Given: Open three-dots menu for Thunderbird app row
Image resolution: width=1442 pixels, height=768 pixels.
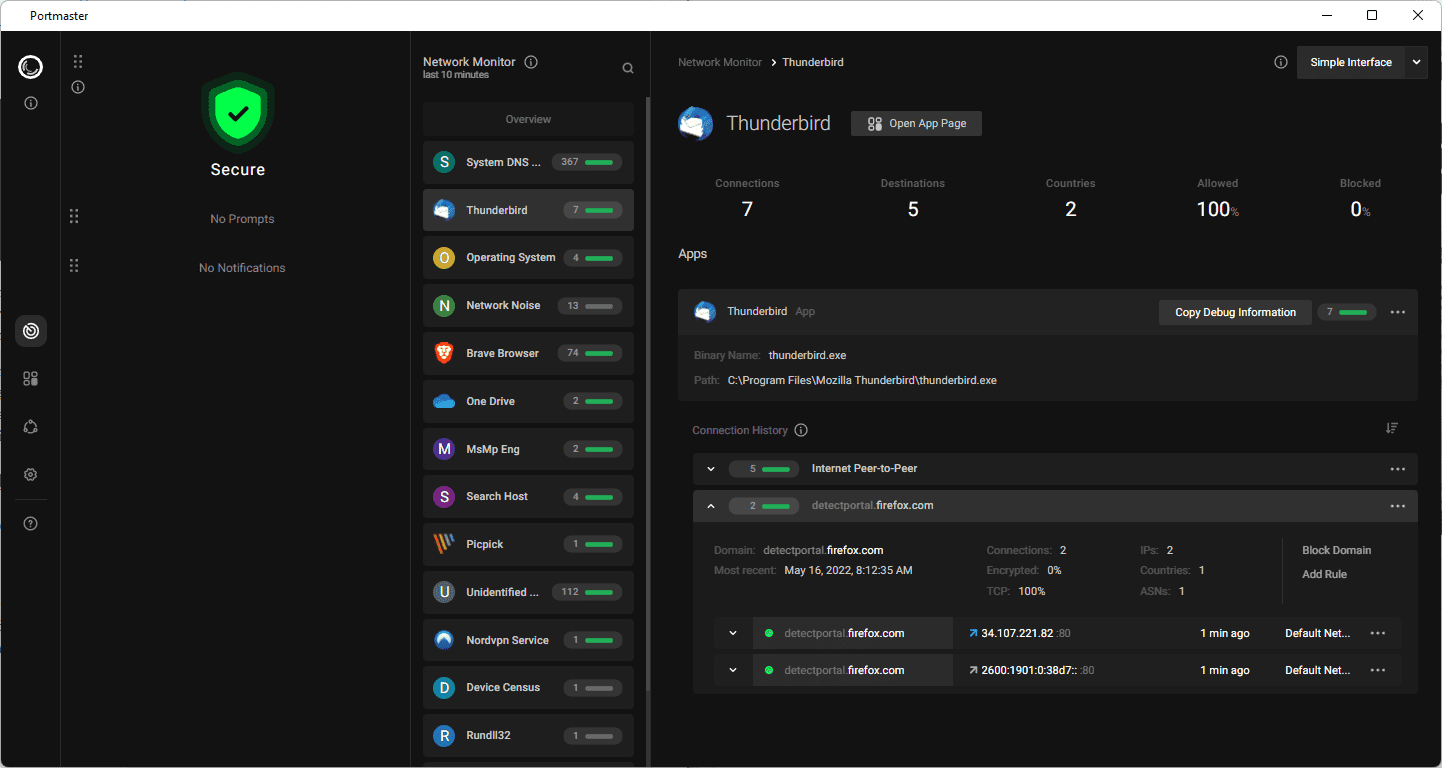Looking at the screenshot, I should (1398, 312).
